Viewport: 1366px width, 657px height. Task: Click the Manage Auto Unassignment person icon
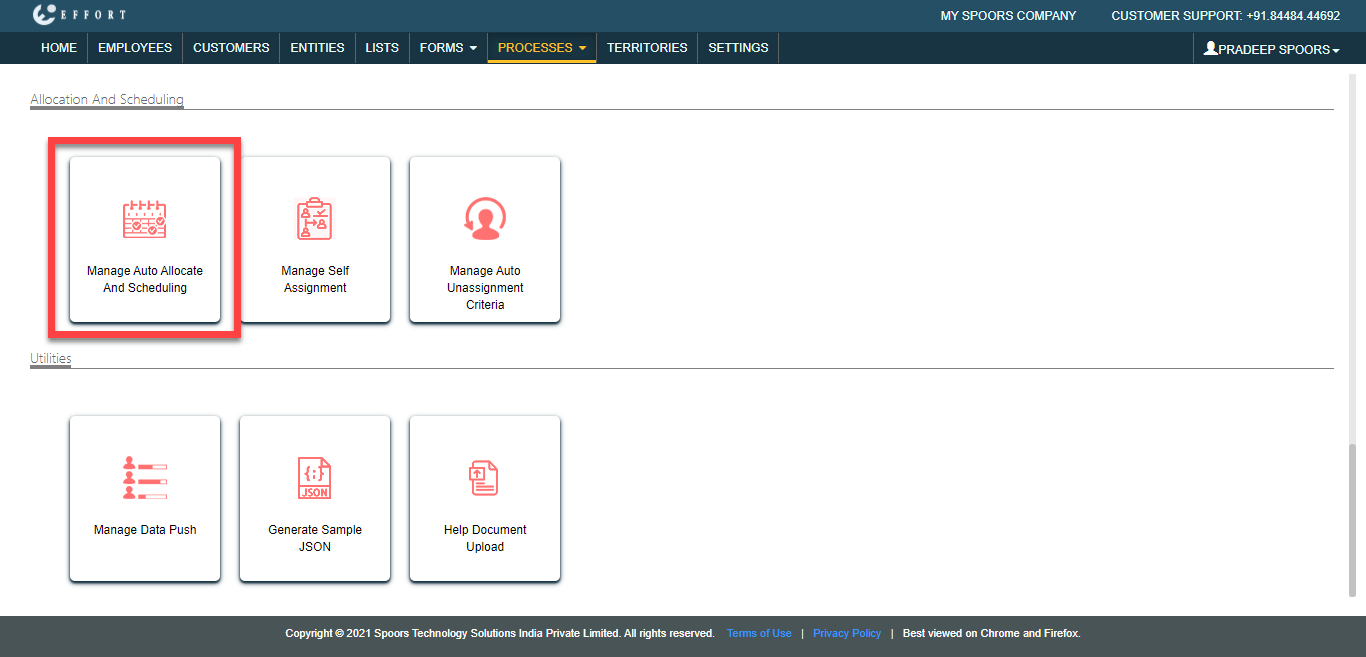point(485,219)
